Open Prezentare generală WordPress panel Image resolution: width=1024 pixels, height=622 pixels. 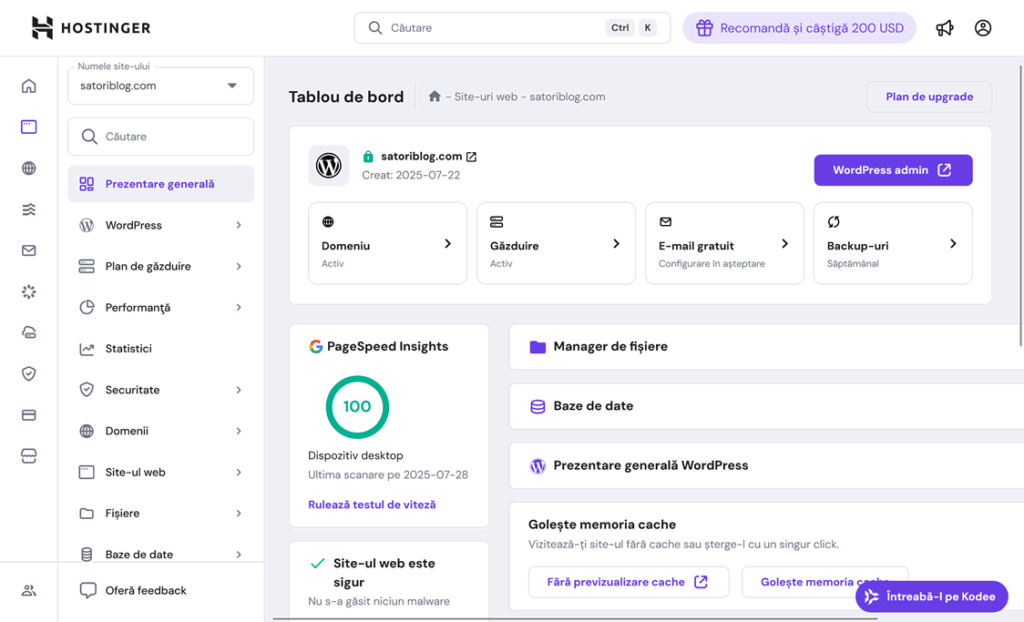point(767,466)
